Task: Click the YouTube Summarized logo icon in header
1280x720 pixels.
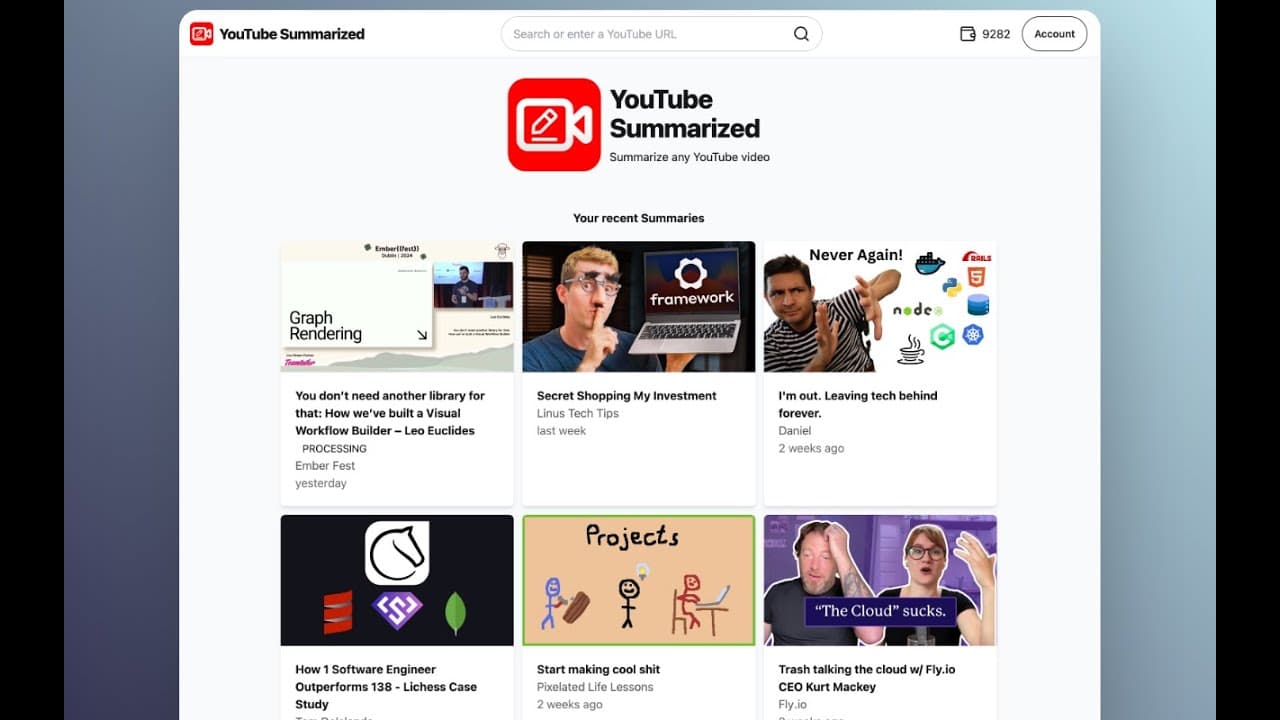Action: (201, 34)
